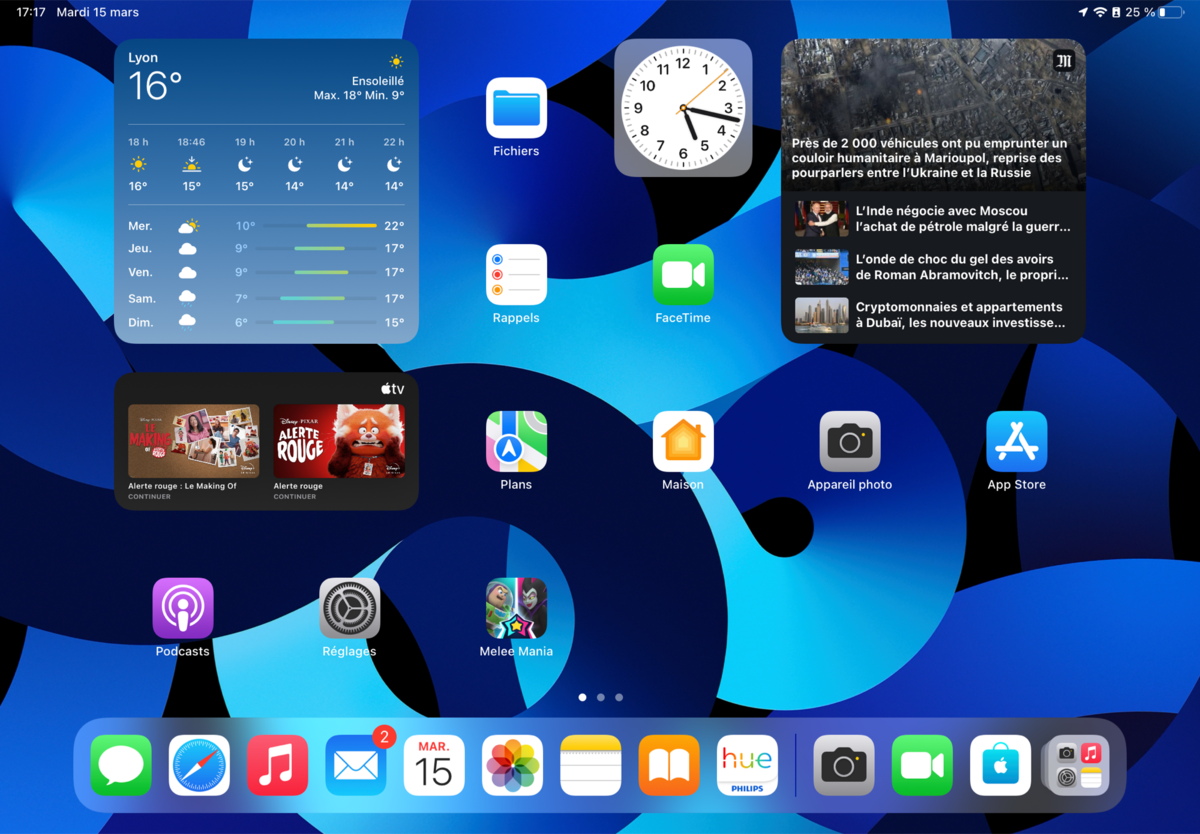Launch FaceTime from the home screen grid
The image size is (1200, 834).
point(683,275)
